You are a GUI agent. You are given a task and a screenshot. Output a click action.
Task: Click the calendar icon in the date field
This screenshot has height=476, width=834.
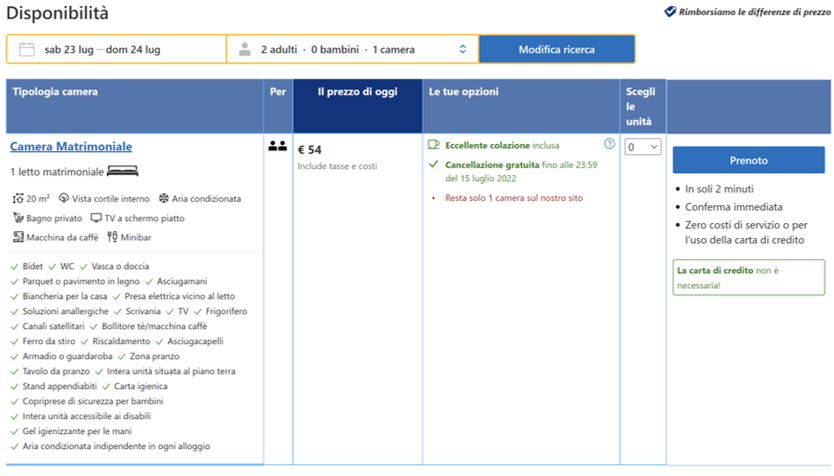[x=27, y=49]
